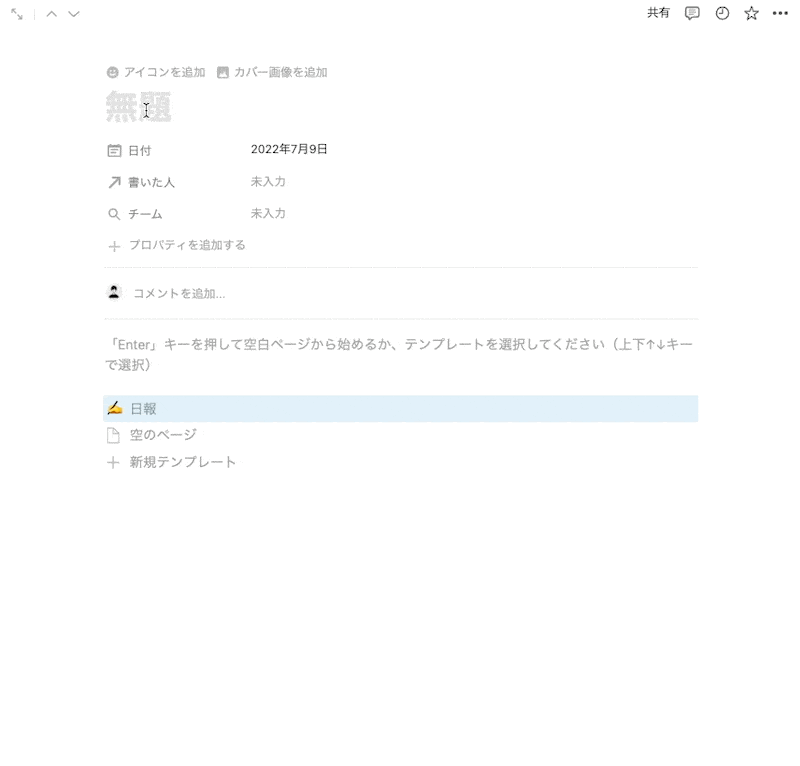This screenshot has width=800, height=766.
Task: Click the user avatar beside comment field
Action: [x=114, y=293]
